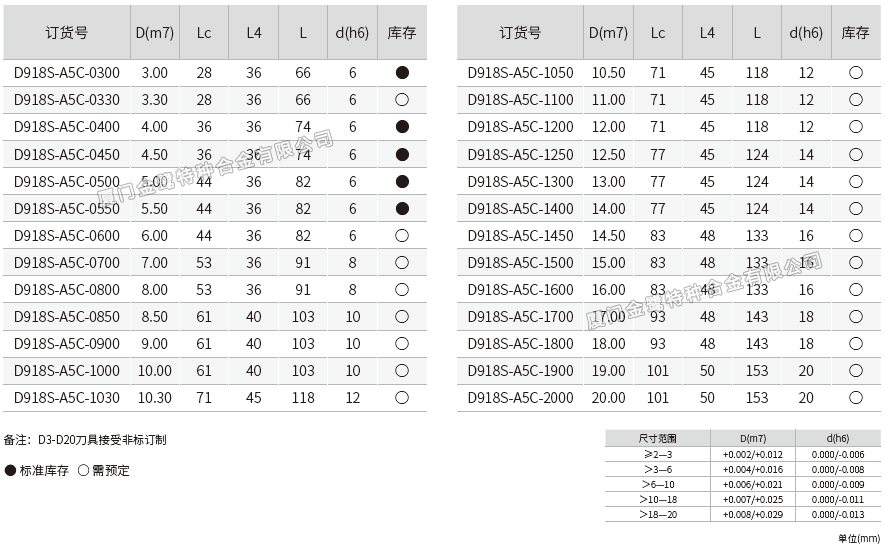Image resolution: width=884 pixels, height=553 pixels.
Task: Click the 尺寸范围 header in the tolerance table
Action: coord(657,438)
